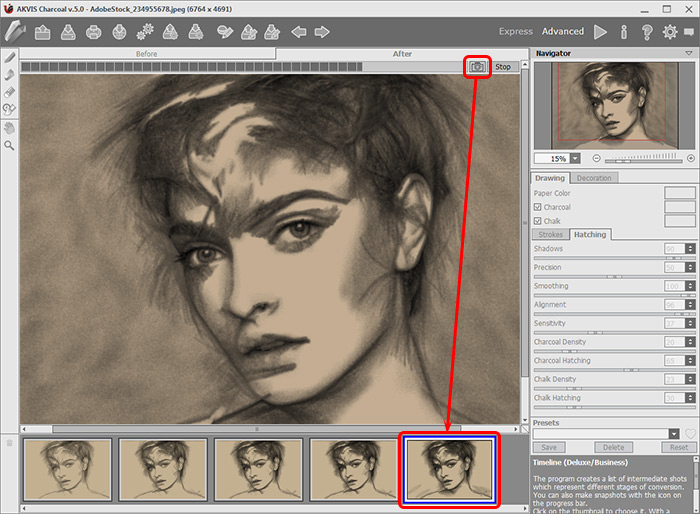Click the Redo right arrow
Viewport: 700px width, 514px height.
(x=322, y=32)
